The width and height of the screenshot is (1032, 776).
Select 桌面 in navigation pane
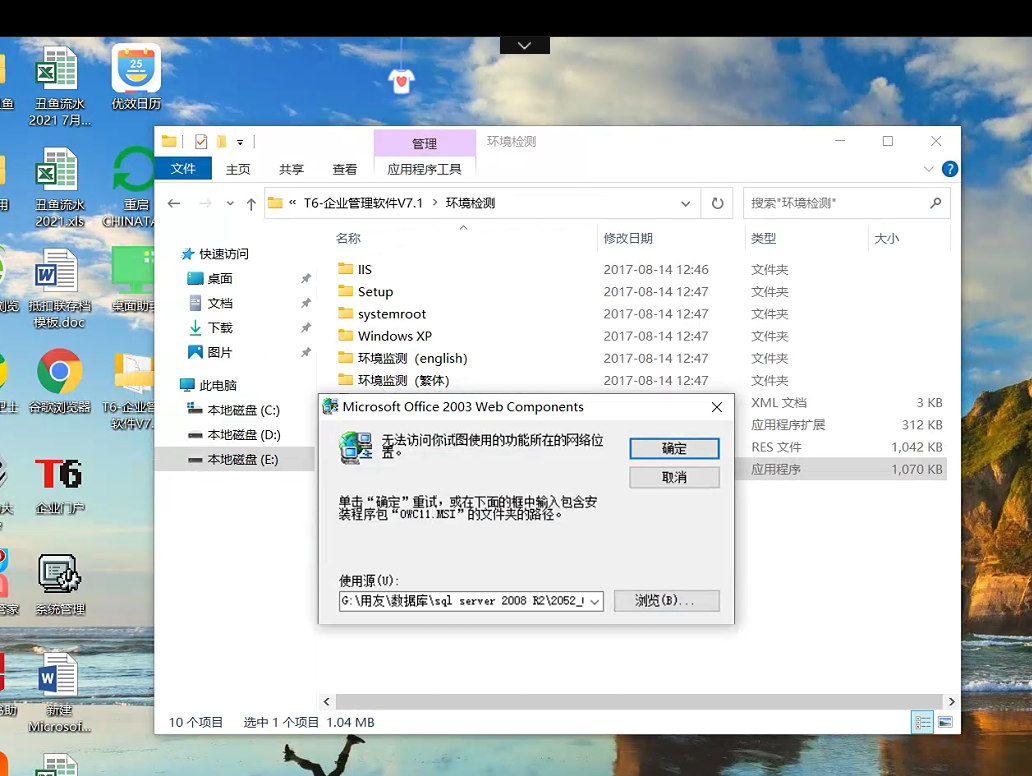[211, 278]
